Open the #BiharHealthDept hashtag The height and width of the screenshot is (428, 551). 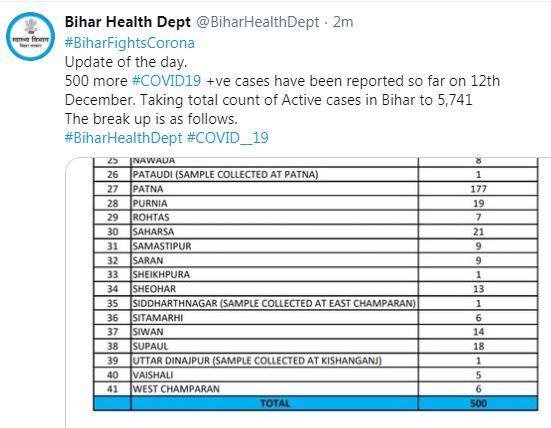coord(124,137)
